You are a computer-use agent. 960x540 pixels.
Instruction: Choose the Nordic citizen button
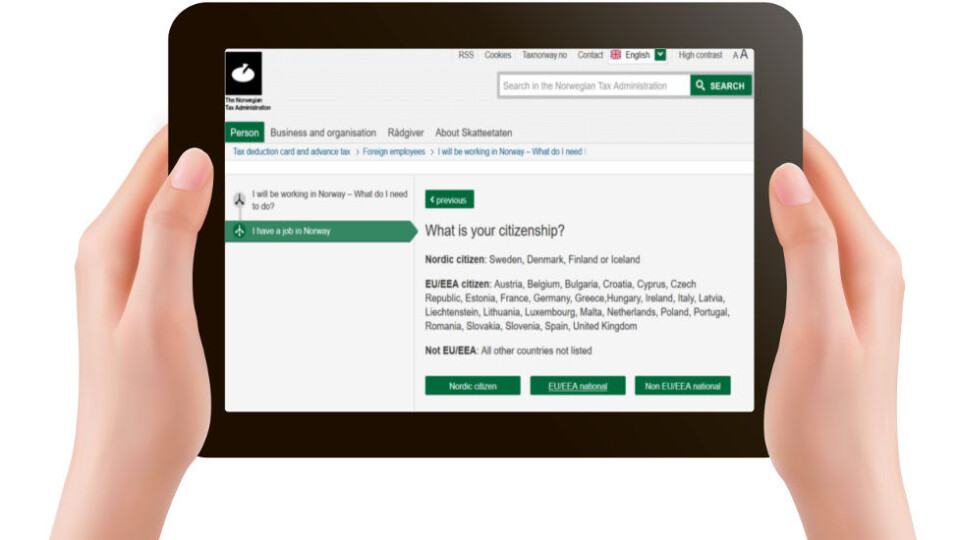[473, 386]
